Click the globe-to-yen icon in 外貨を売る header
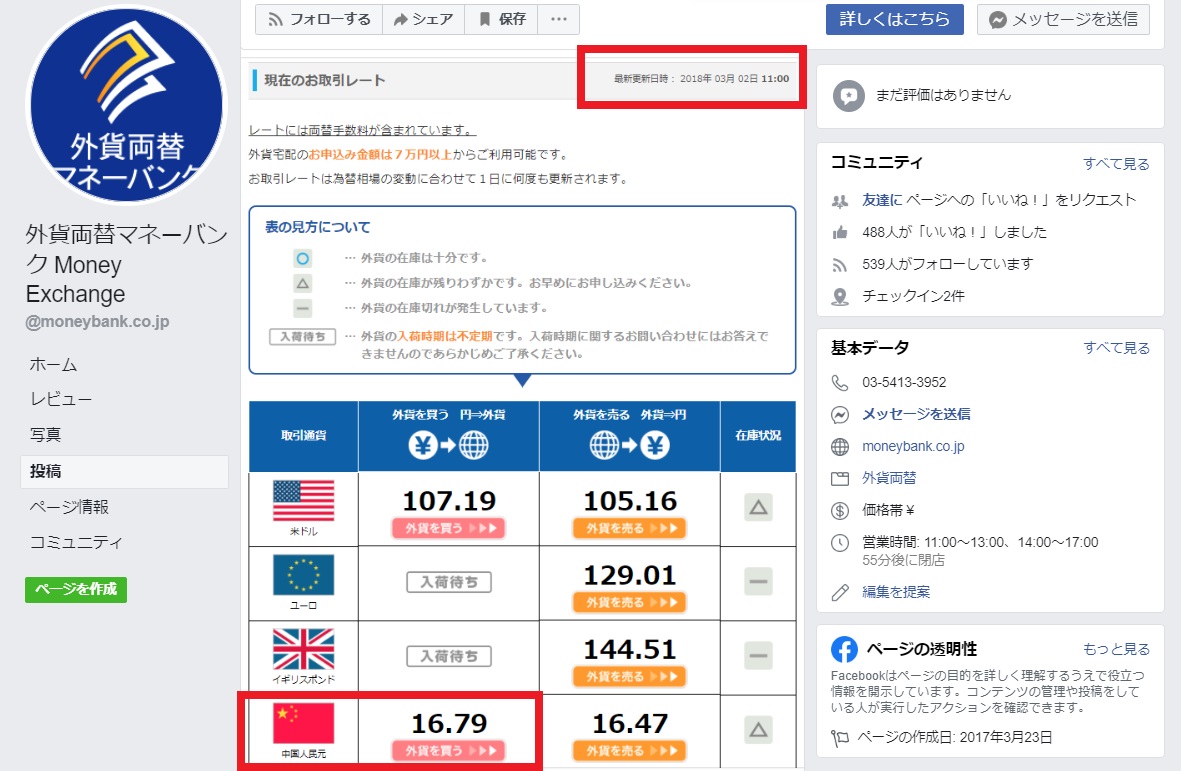 630,446
